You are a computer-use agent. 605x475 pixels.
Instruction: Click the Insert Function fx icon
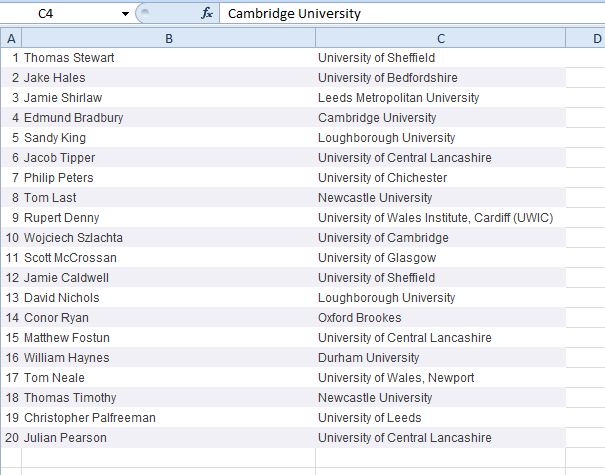(207, 14)
